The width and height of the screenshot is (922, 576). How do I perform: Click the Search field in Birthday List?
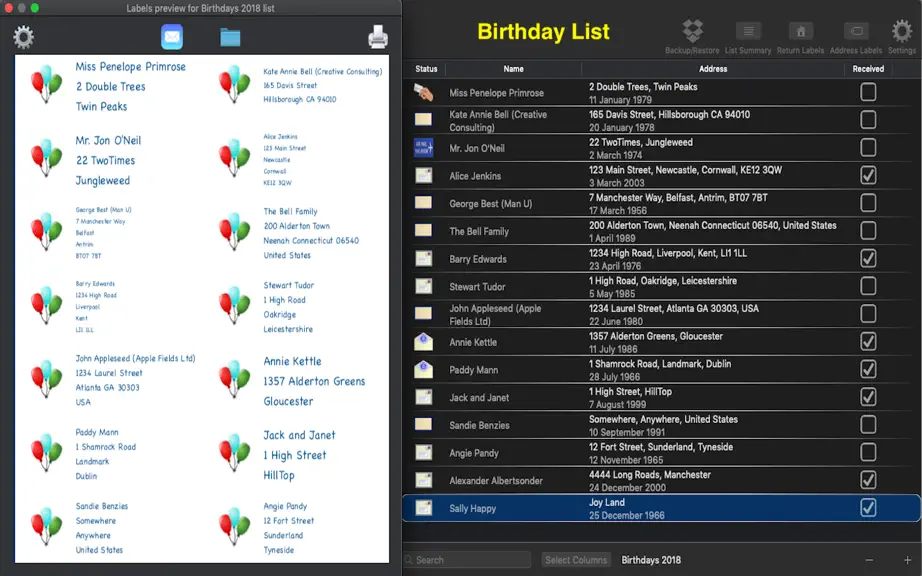pyautogui.click(x=467, y=560)
